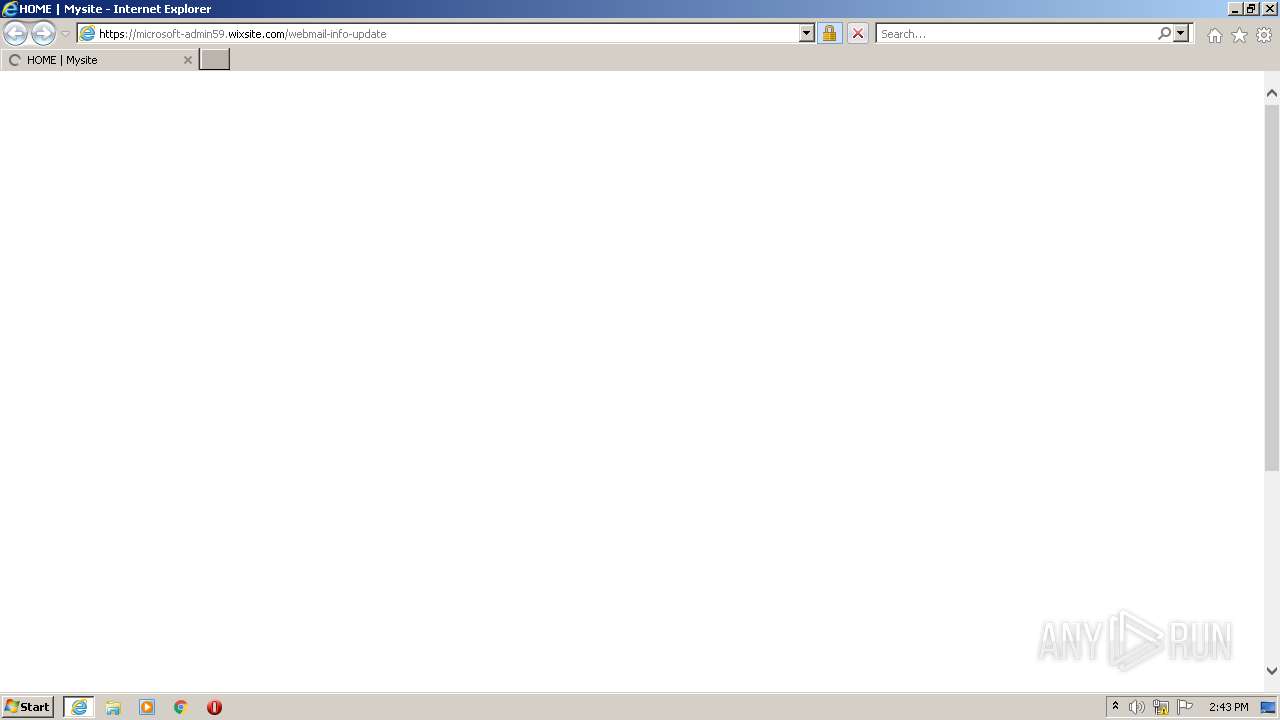
Task: Restore down the Internet Explorer window
Action: click(1252, 8)
